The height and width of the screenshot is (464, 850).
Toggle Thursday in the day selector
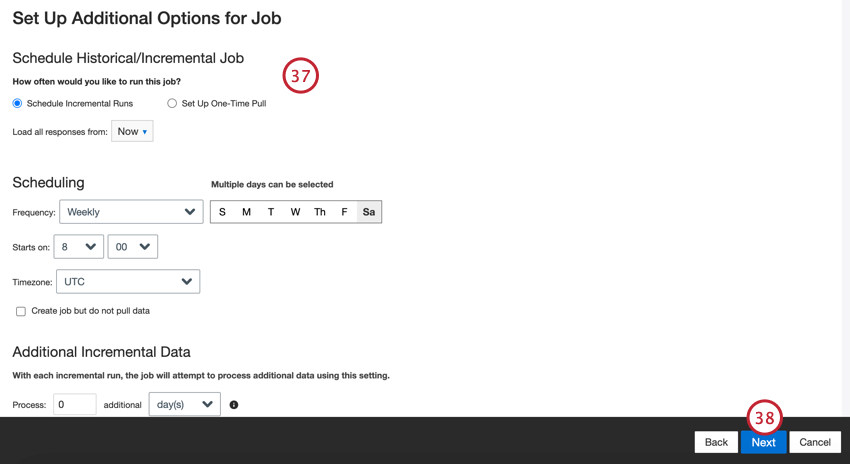click(x=320, y=212)
